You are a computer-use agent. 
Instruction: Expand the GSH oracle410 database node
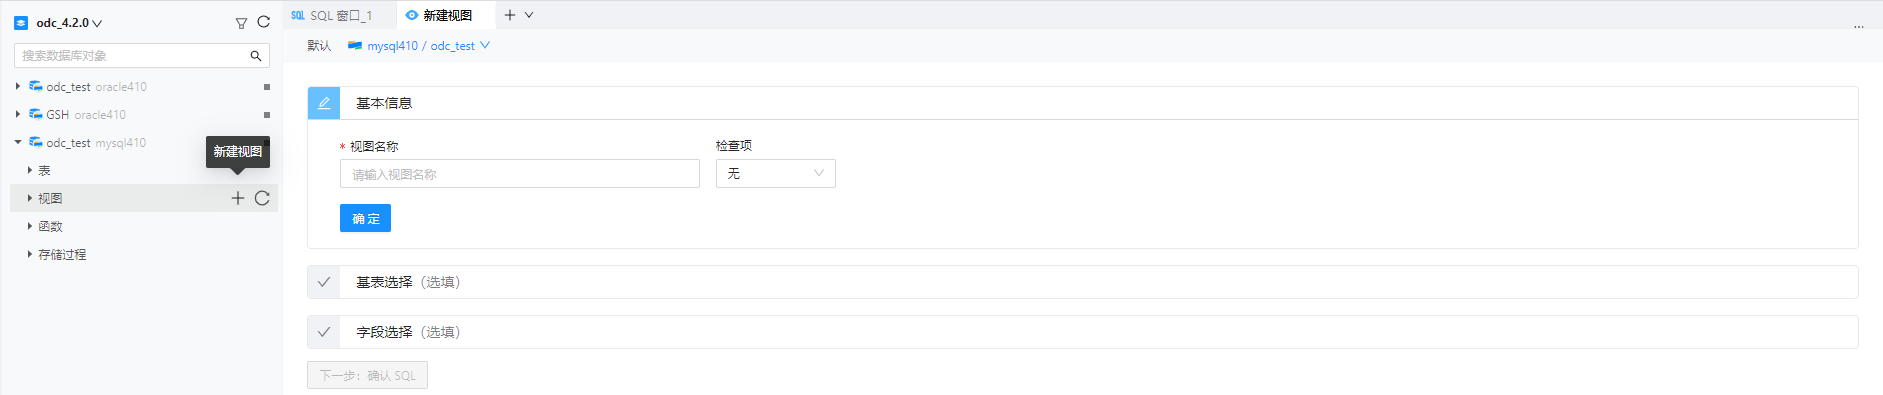pyautogui.click(x=18, y=114)
